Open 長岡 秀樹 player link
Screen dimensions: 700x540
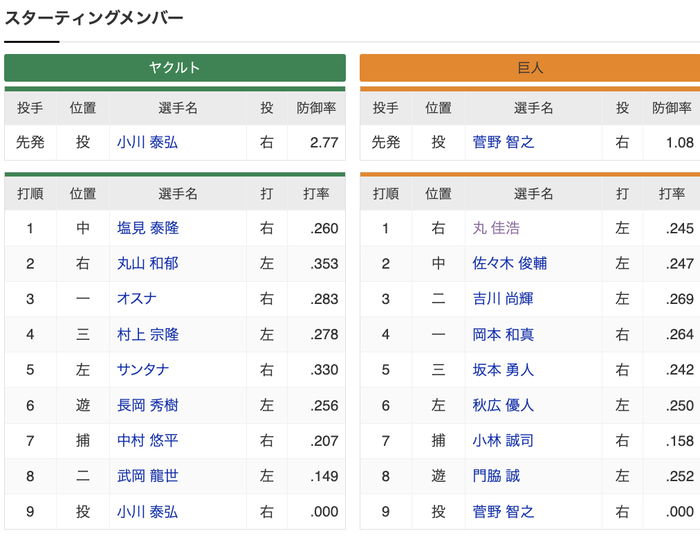pos(148,405)
